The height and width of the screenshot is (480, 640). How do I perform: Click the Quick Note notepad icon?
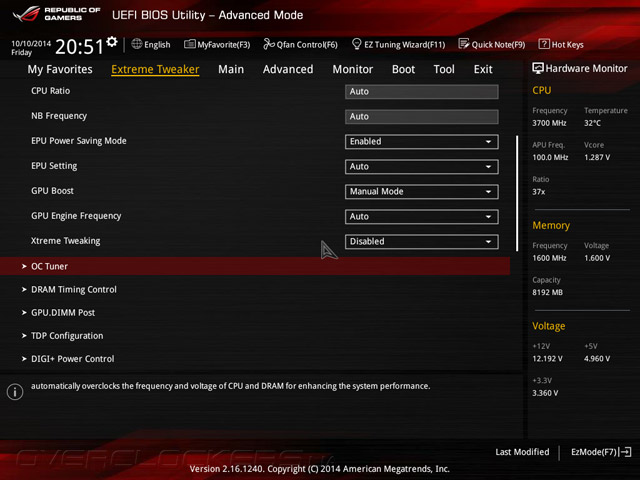(464, 44)
